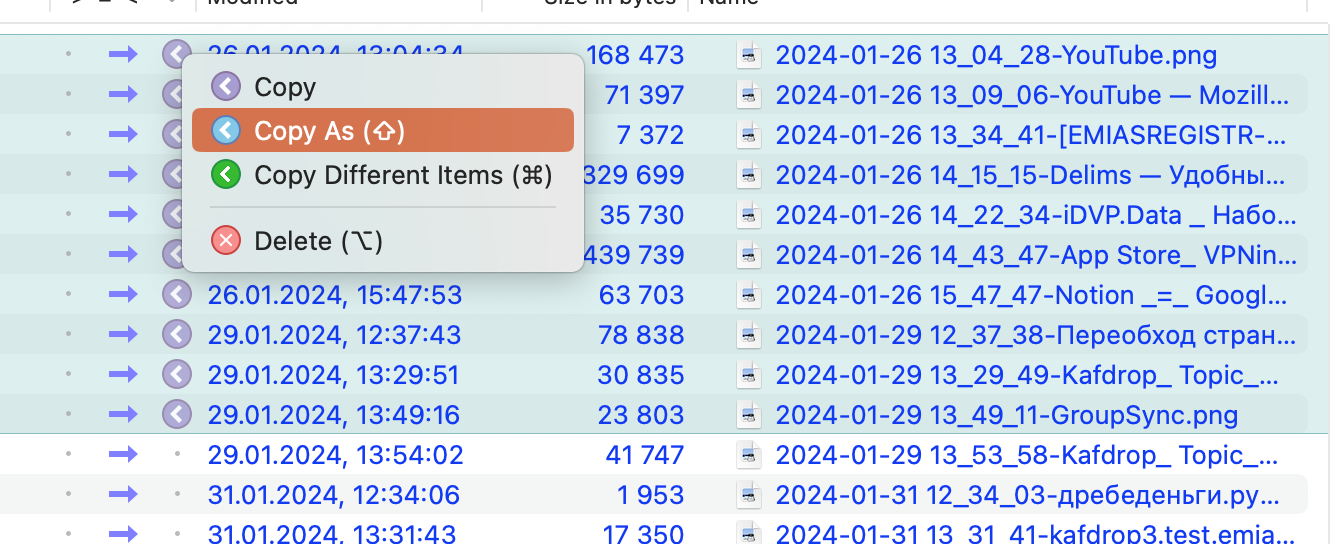Click the size value 63 703
This screenshot has width=1330, height=544.
[642, 295]
